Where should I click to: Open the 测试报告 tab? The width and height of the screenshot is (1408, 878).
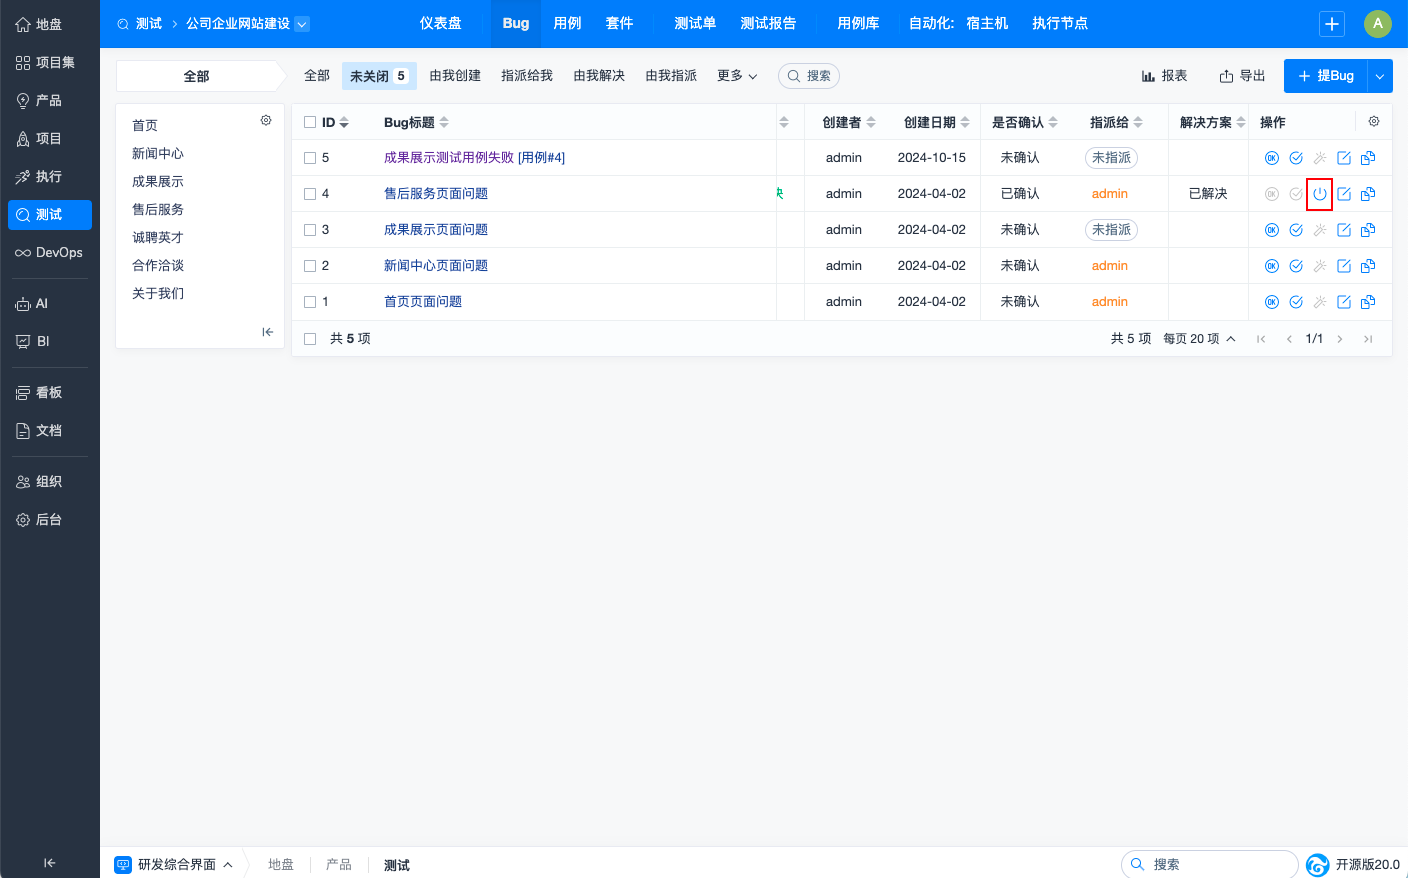click(x=768, y=24)
